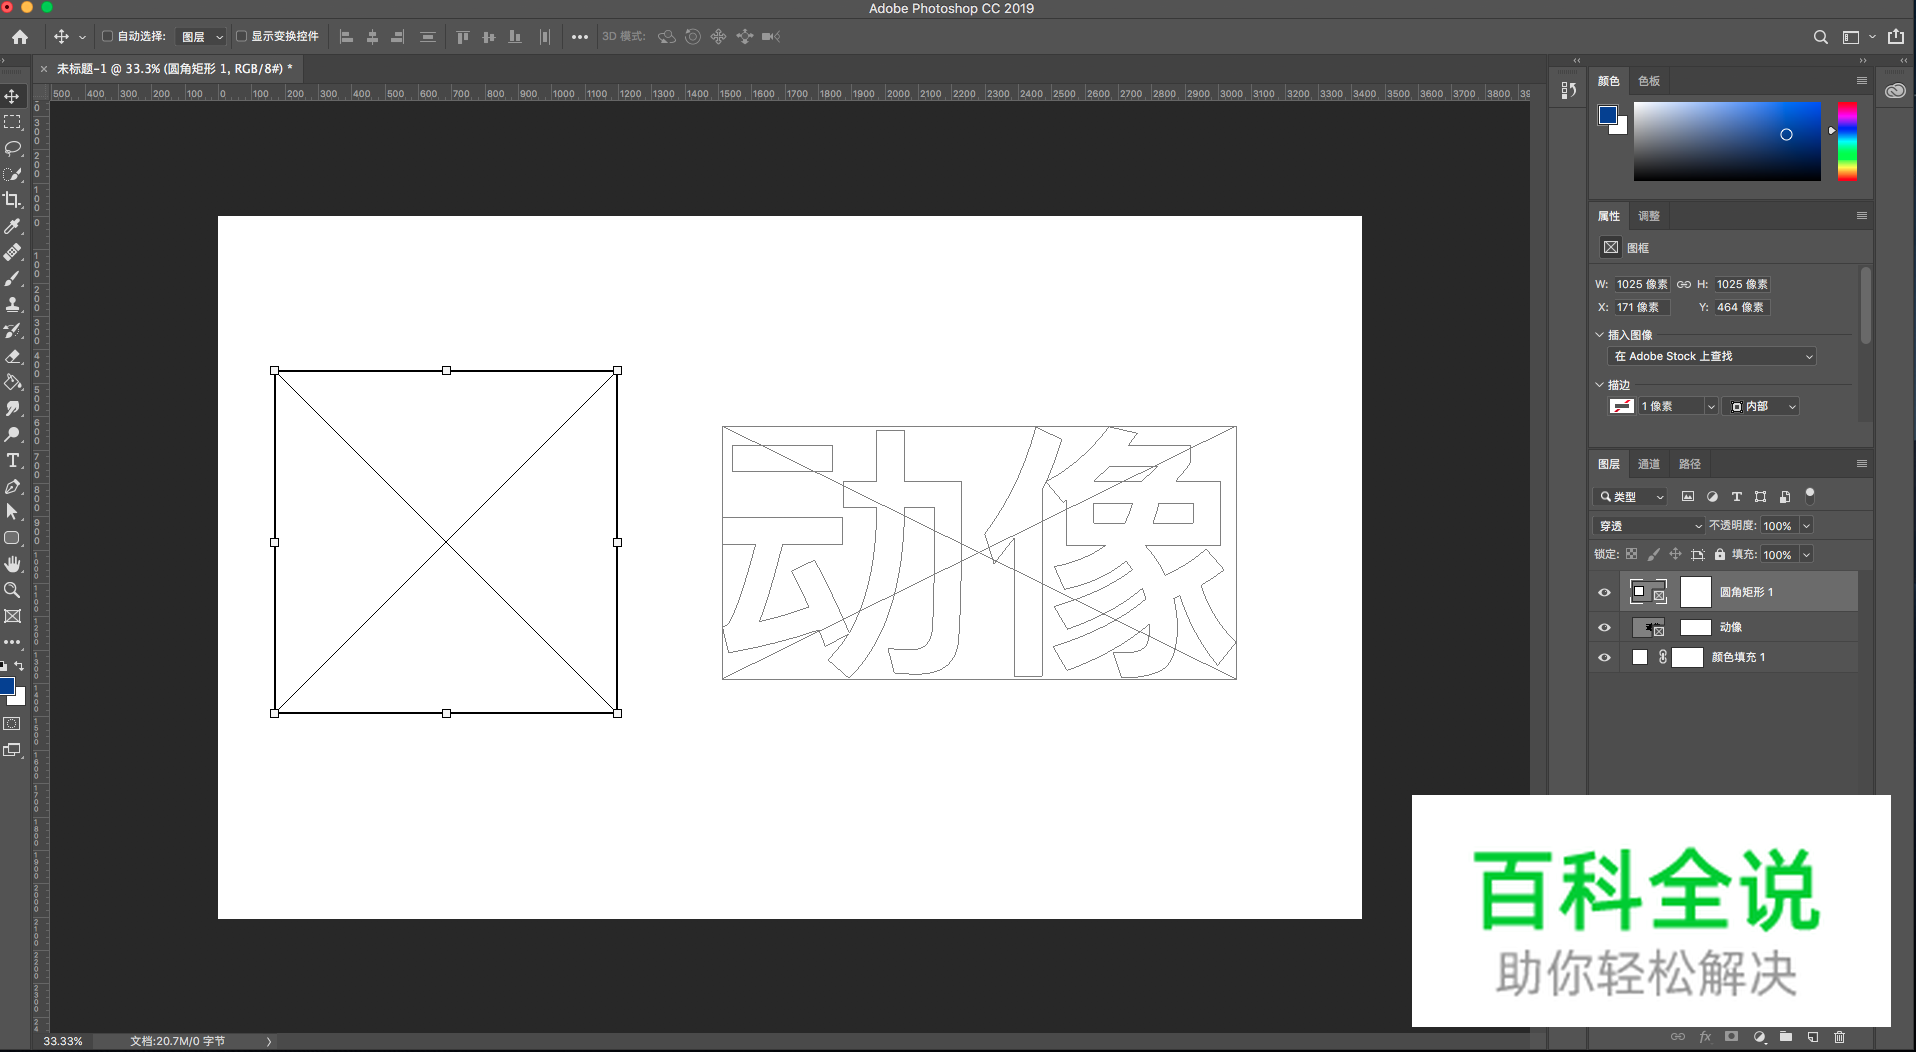The height and width of the screenshot is (1052, 1916).
Task: Pick a hue on the color spectrum strip
Action: pos(1847,142)
